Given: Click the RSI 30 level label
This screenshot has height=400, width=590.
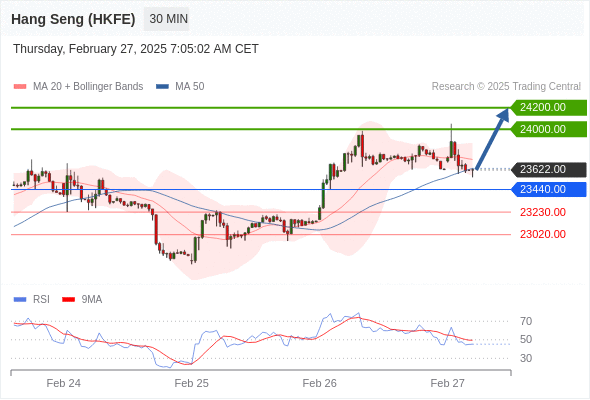Looking at the screenshot, I should [x=526, y=358].
